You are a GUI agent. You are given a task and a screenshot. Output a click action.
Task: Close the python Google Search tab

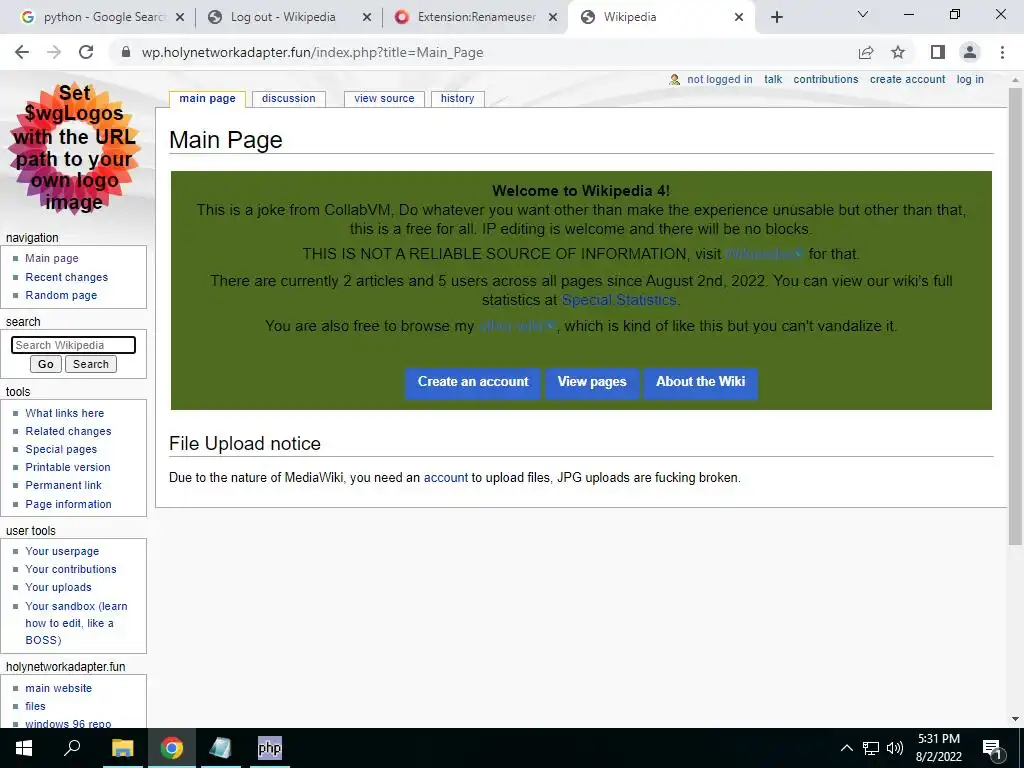click(180, 17)
